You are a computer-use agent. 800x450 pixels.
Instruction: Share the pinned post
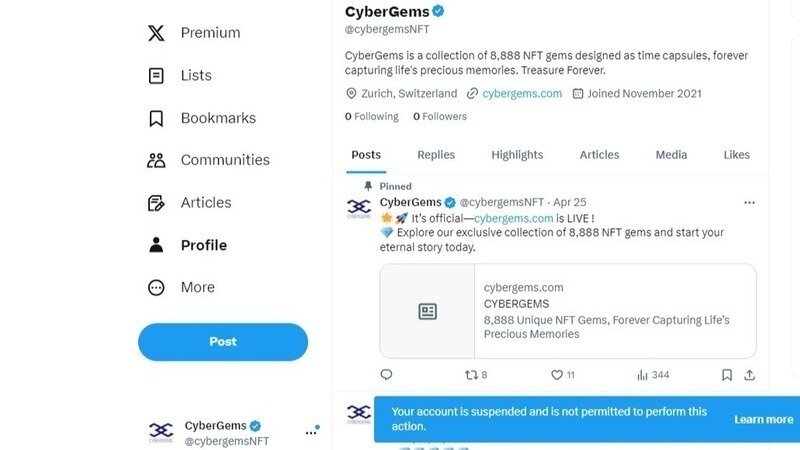tap(749, 375)
